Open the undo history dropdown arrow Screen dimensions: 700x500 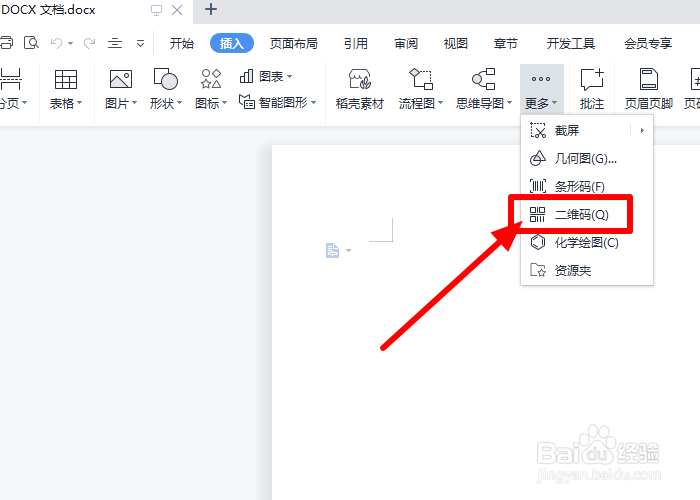tap(71, 43)
